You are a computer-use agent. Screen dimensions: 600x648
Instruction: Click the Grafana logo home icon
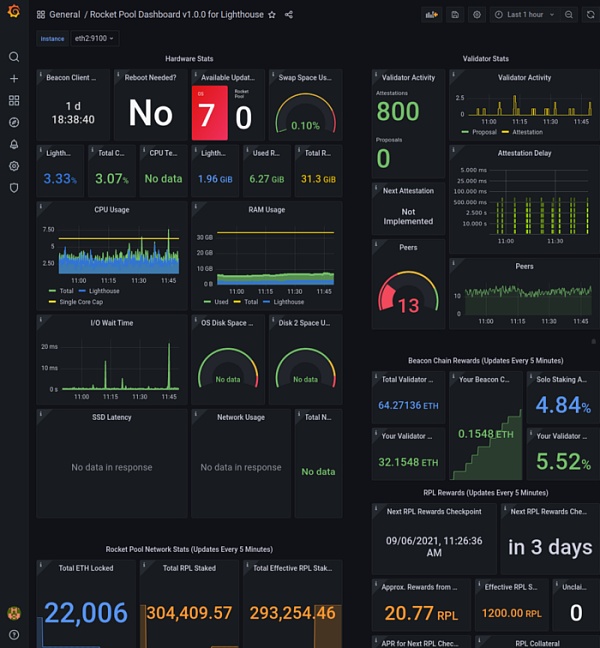[14, 15]
